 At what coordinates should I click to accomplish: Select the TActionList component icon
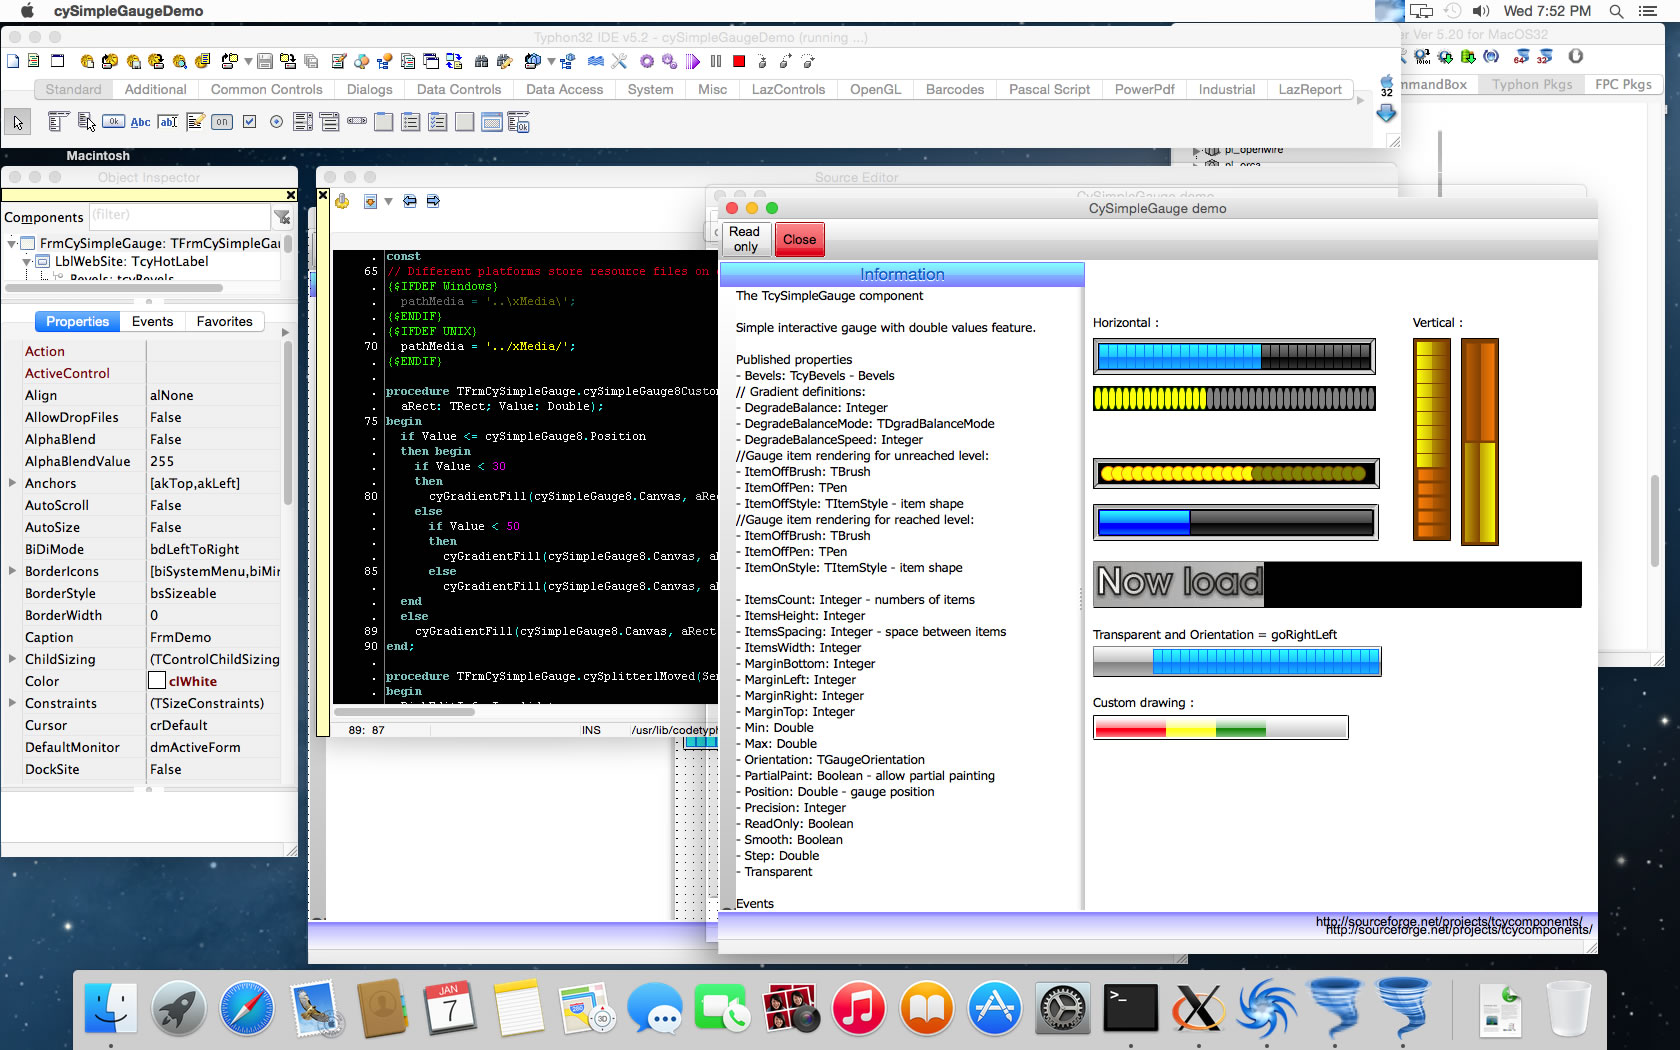pyautogui.click(x=518, y=122)
